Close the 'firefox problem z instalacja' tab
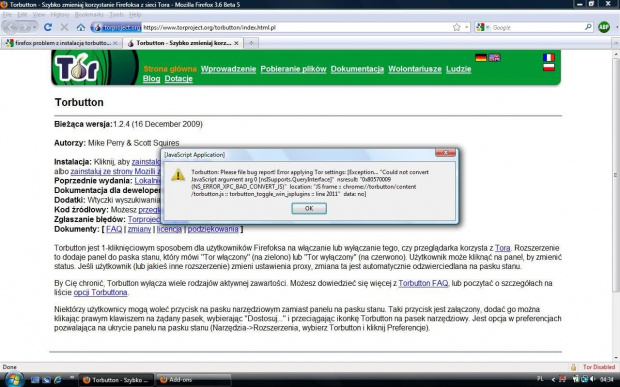Image resolution: width=620 pixels, height=387 pixels. (115, 43)
